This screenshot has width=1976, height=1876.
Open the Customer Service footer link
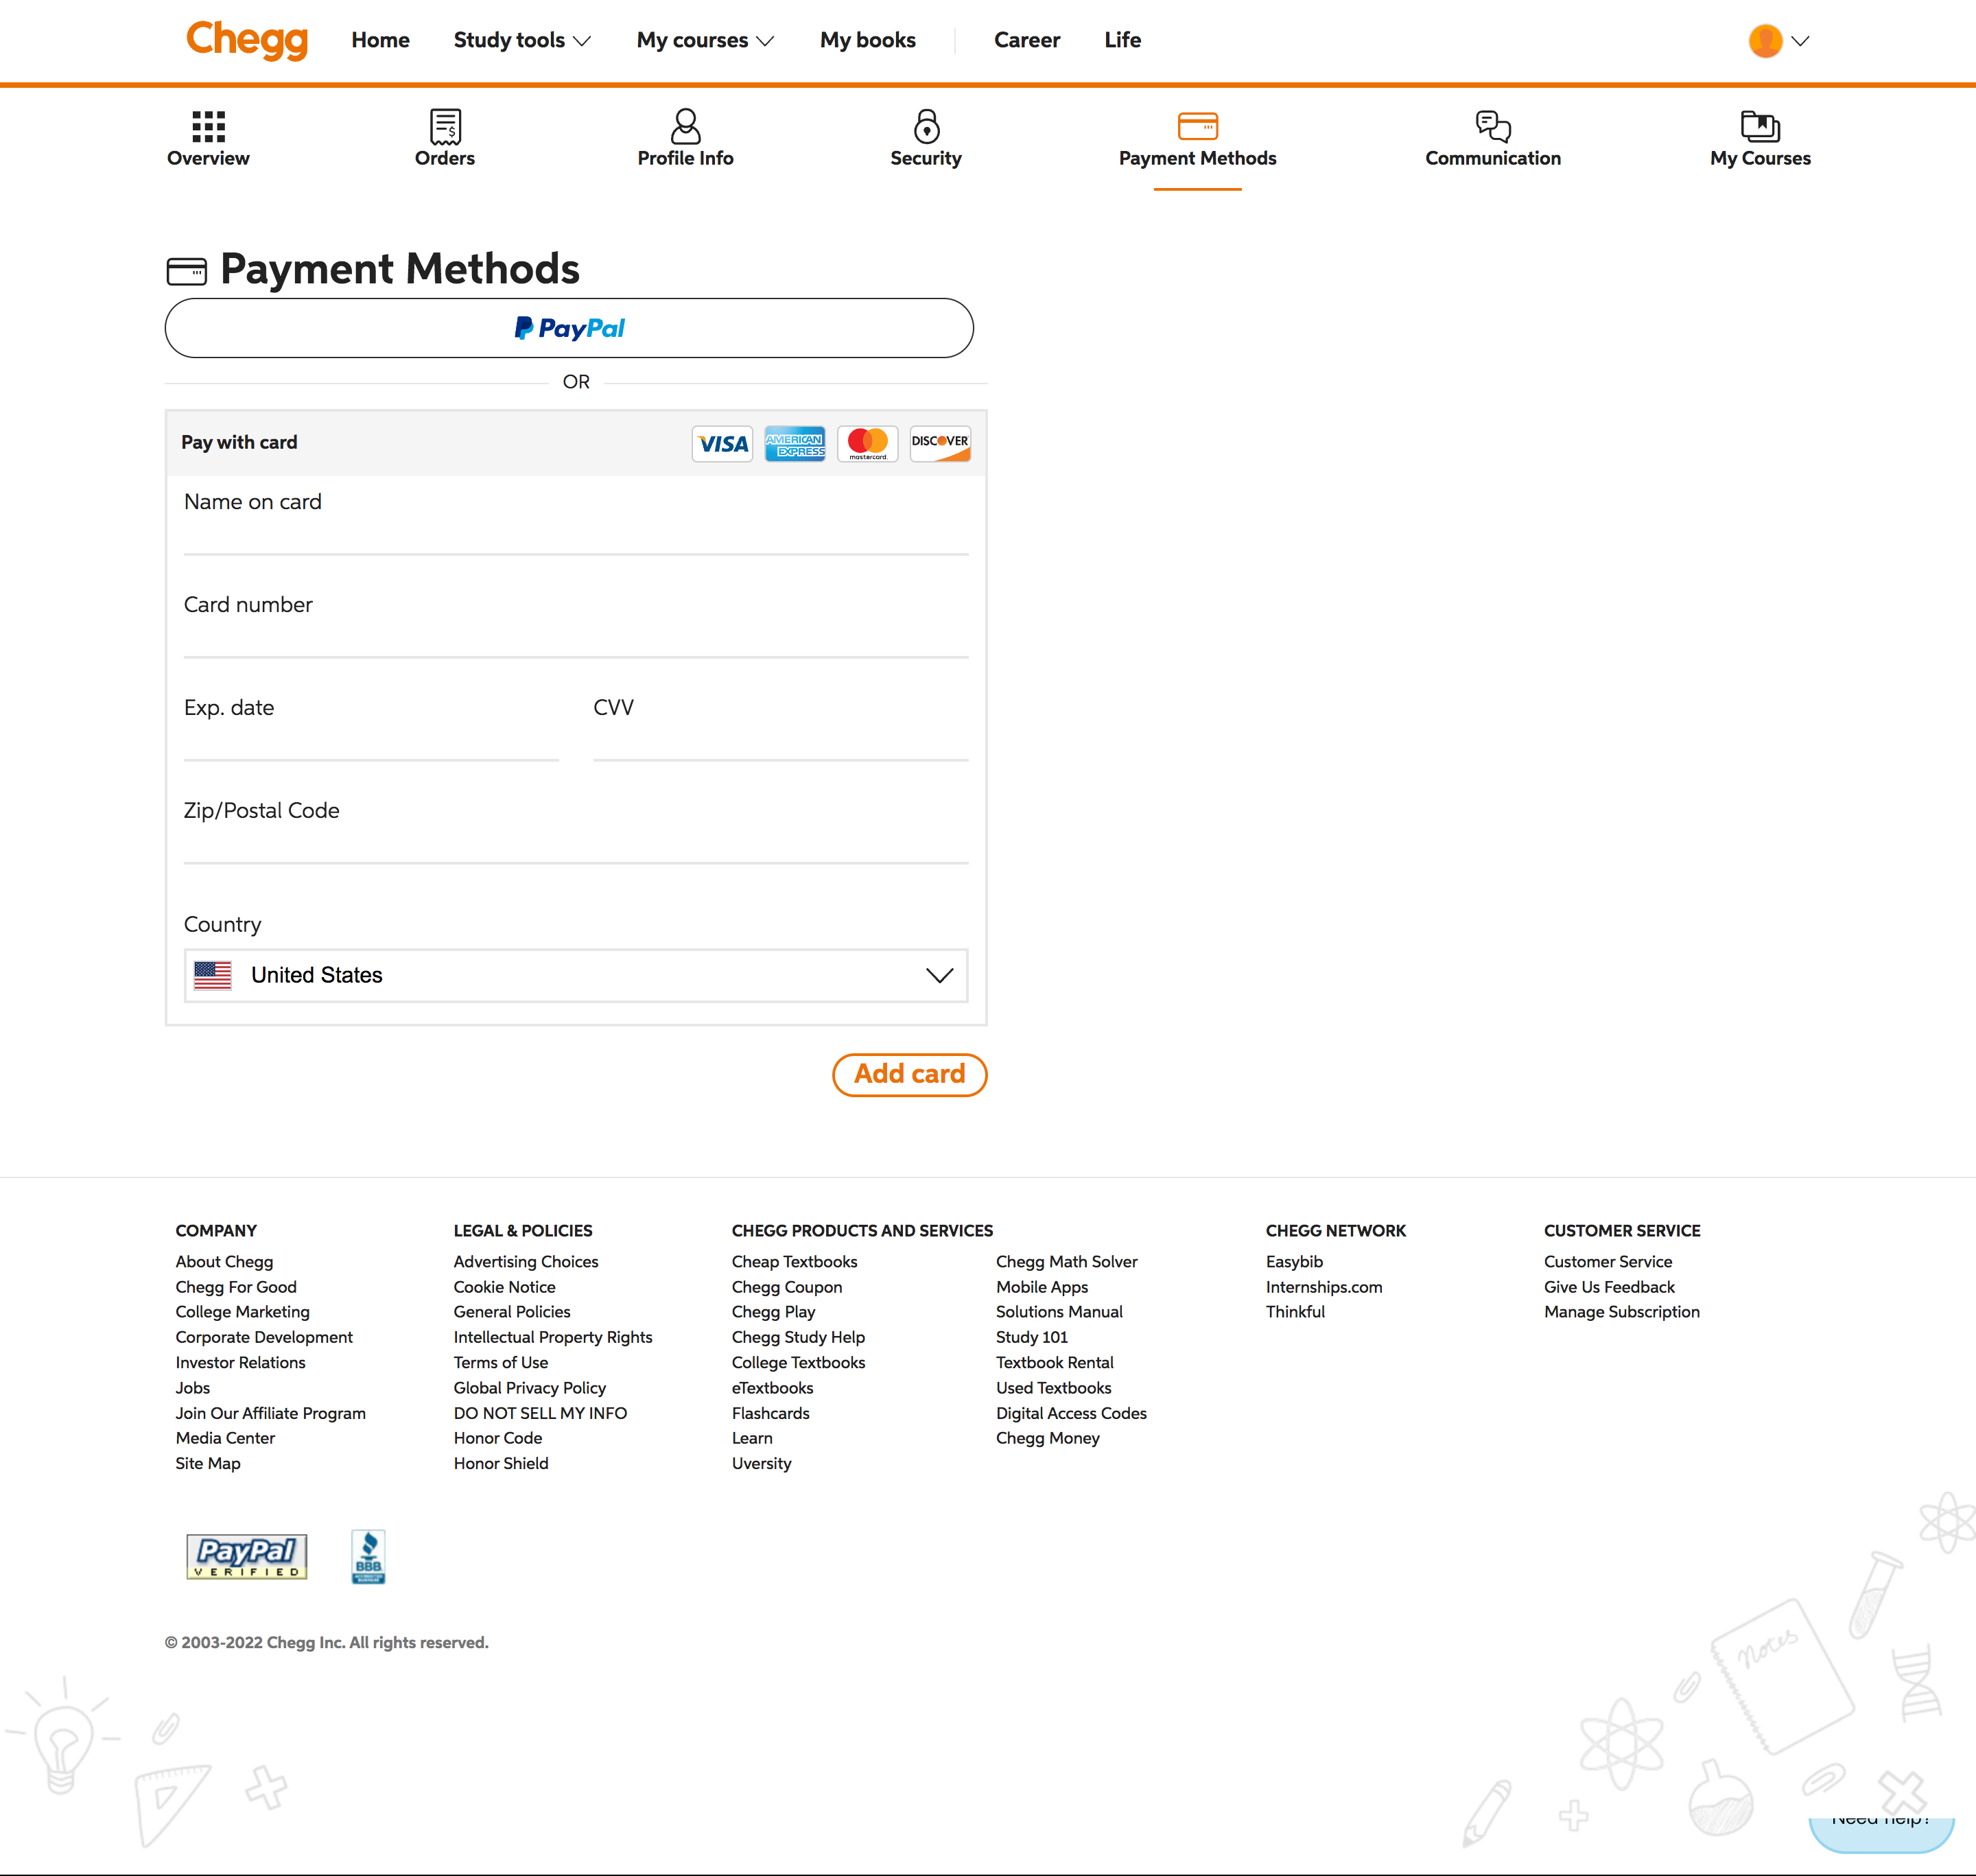1607,1262
